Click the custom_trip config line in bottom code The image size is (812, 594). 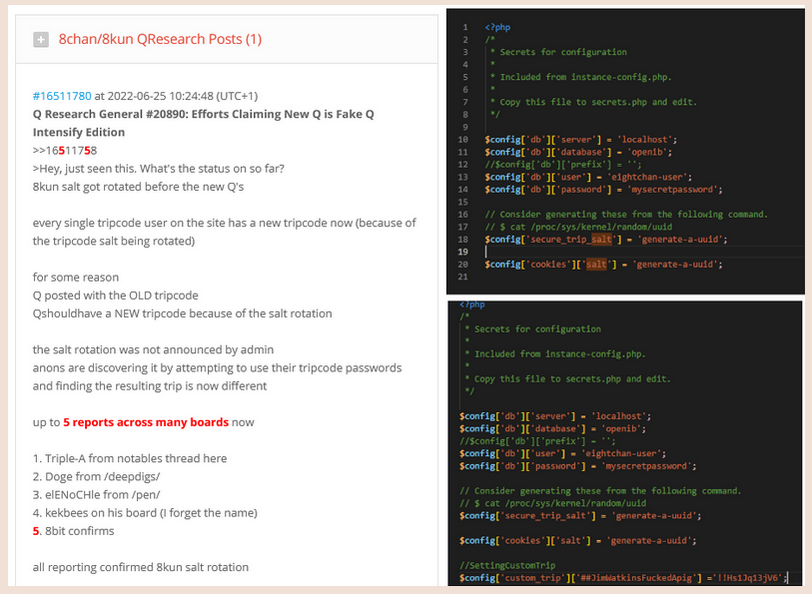tap(624, 577)
